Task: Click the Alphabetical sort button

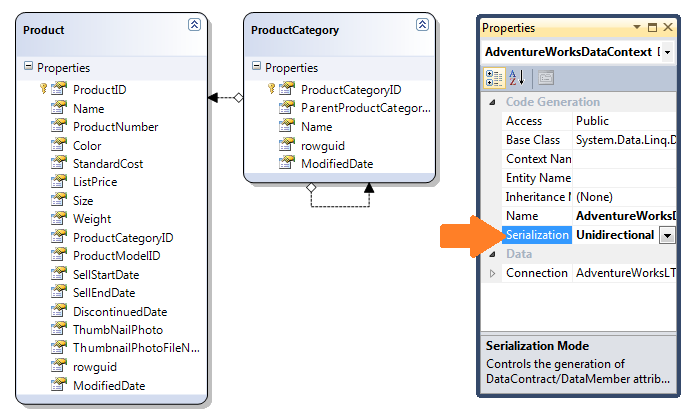Action: (x=516, y=78)
